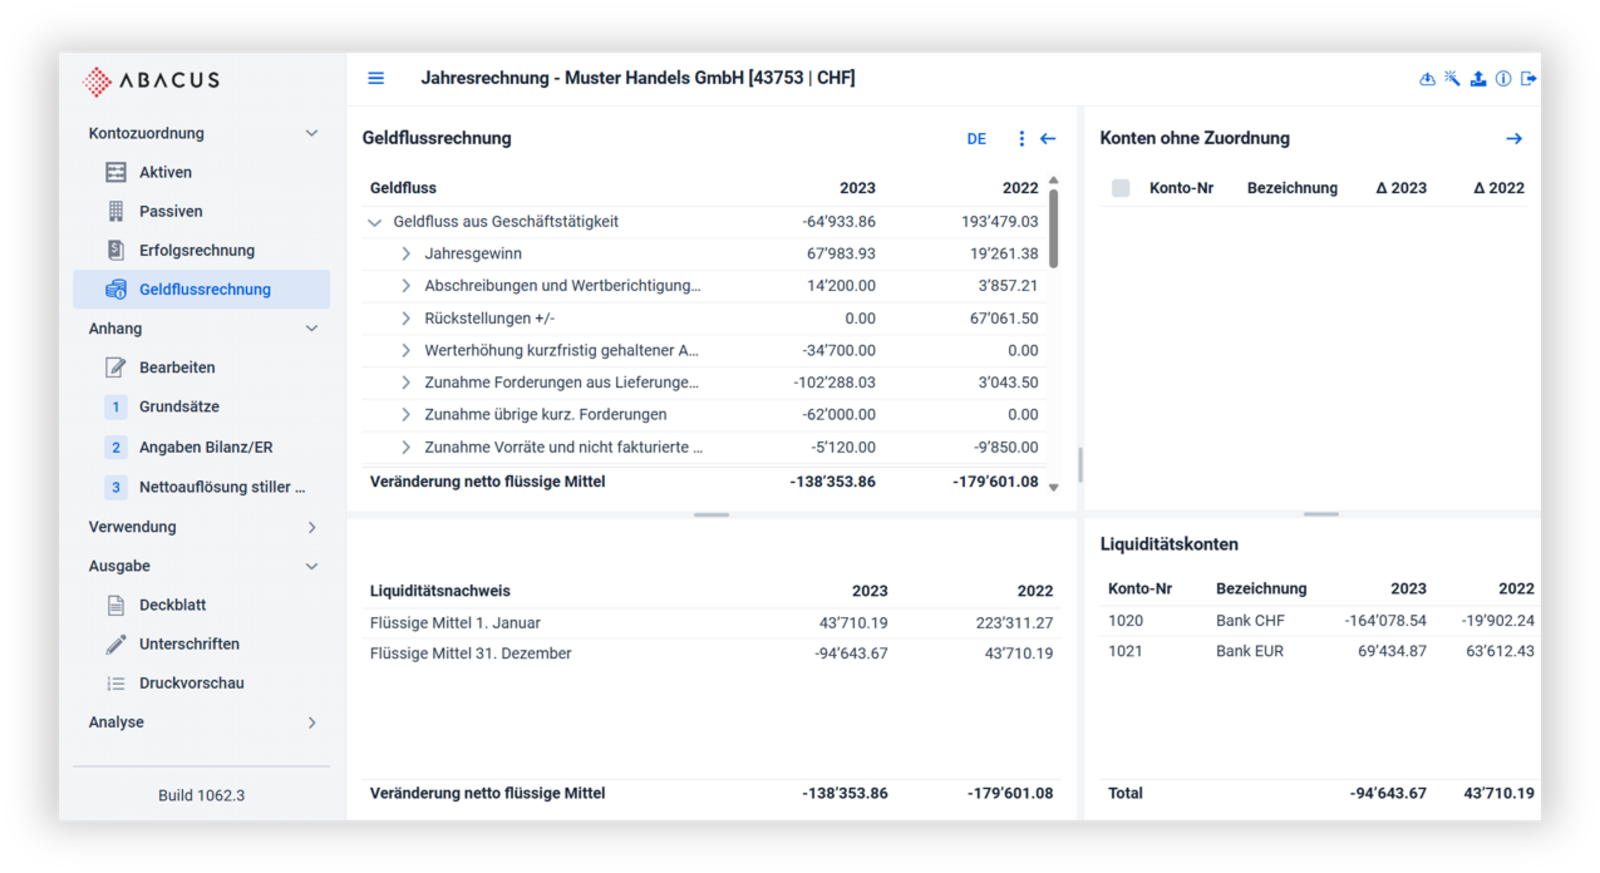The width and height of the screenshot is (1600, 873).
Task: Click the upload icon in top toolbar
Action: click(x=1478, y=79)
